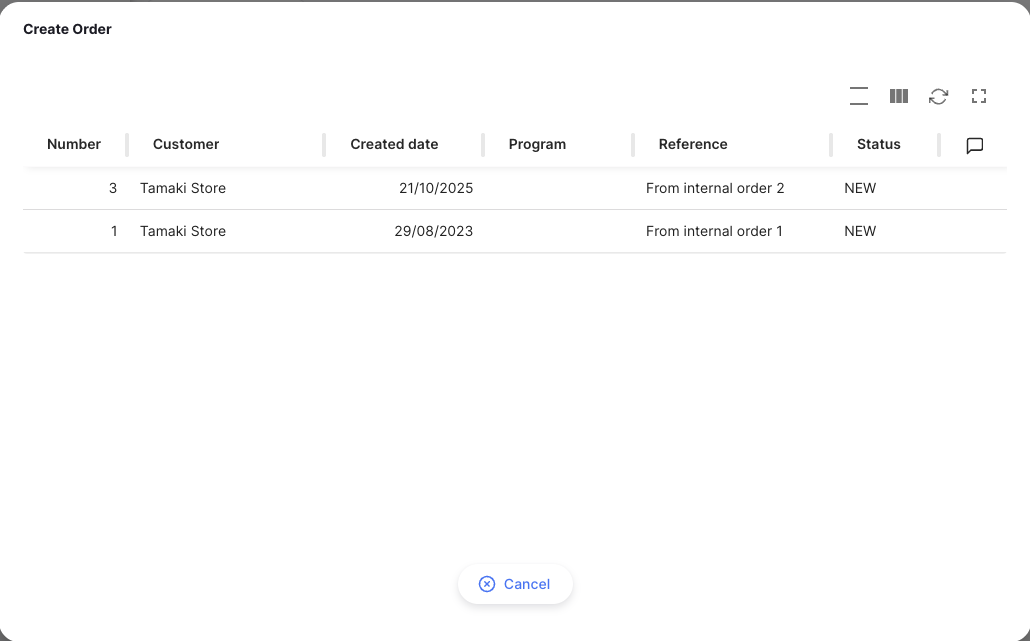Click the From internal order 1 reference
The height and width of the screenshot is (641, 1030).
click(x=713, y=231)
